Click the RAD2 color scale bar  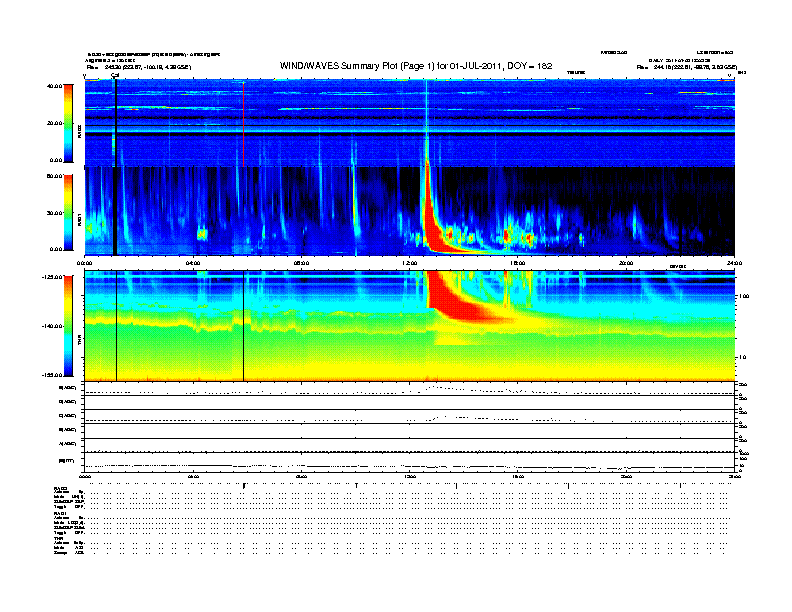point(68,123)
